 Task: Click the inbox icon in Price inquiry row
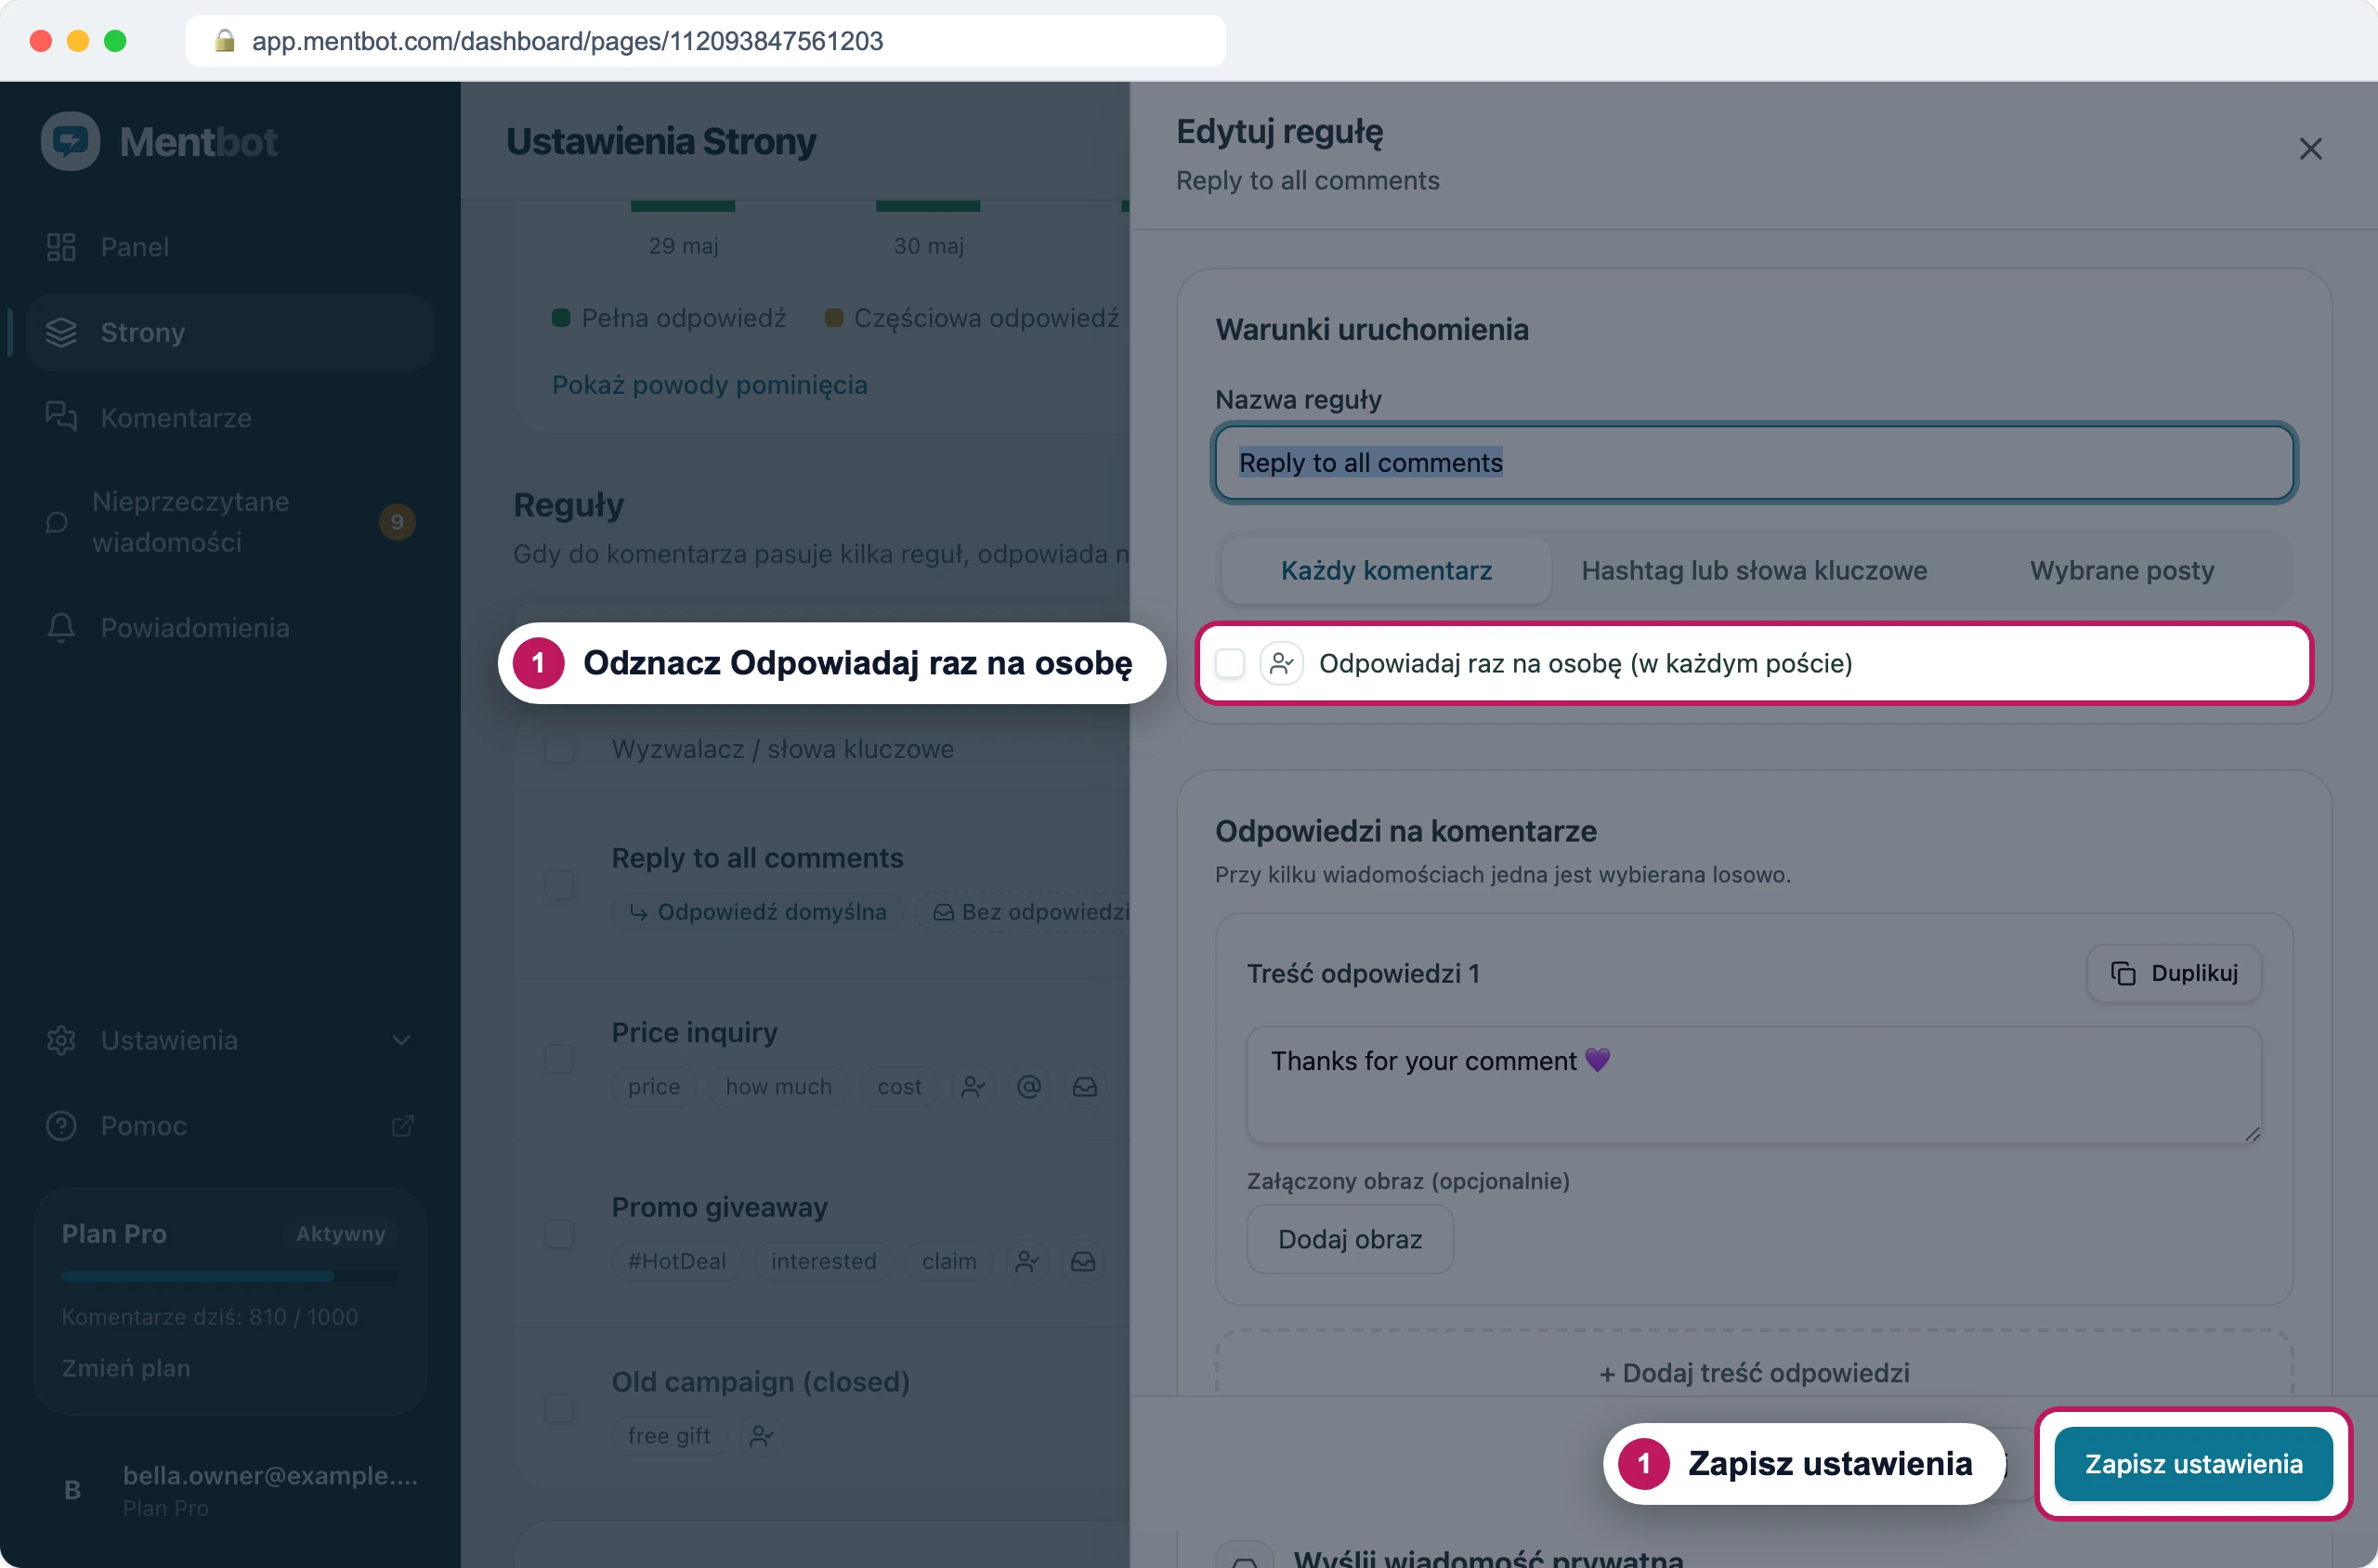point(1084,1086)
